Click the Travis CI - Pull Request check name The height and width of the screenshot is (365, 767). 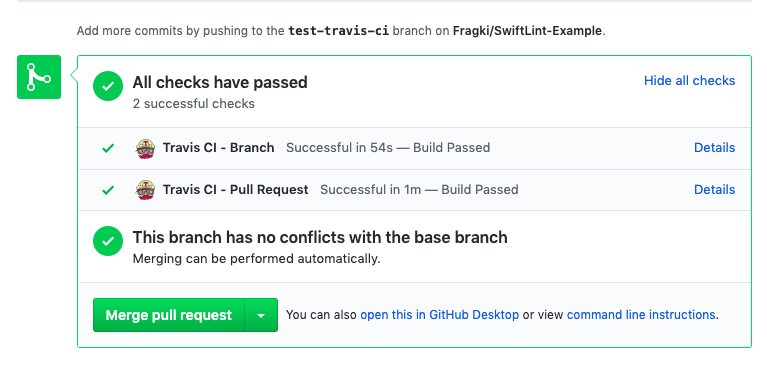coord(235,189)
